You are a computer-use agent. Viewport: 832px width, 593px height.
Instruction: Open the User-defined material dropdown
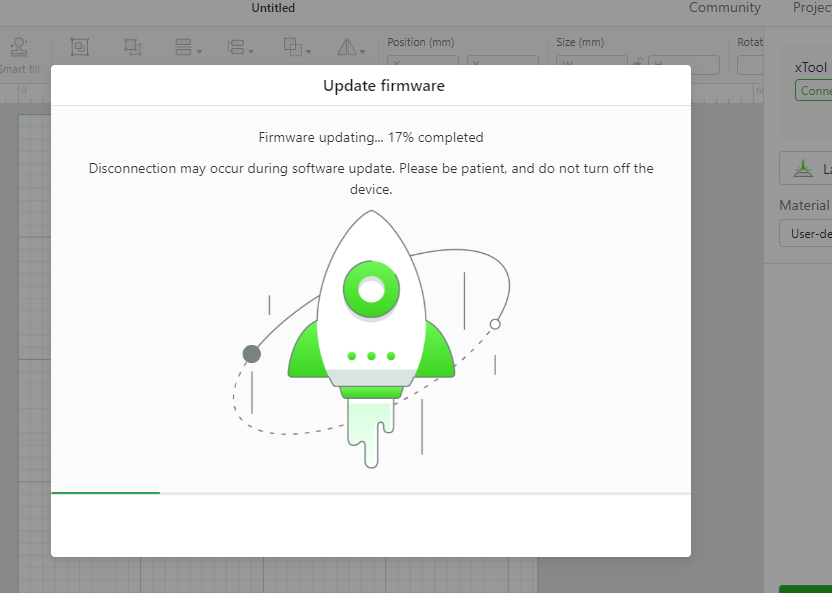pyautogui.click(x=805, y=234)
